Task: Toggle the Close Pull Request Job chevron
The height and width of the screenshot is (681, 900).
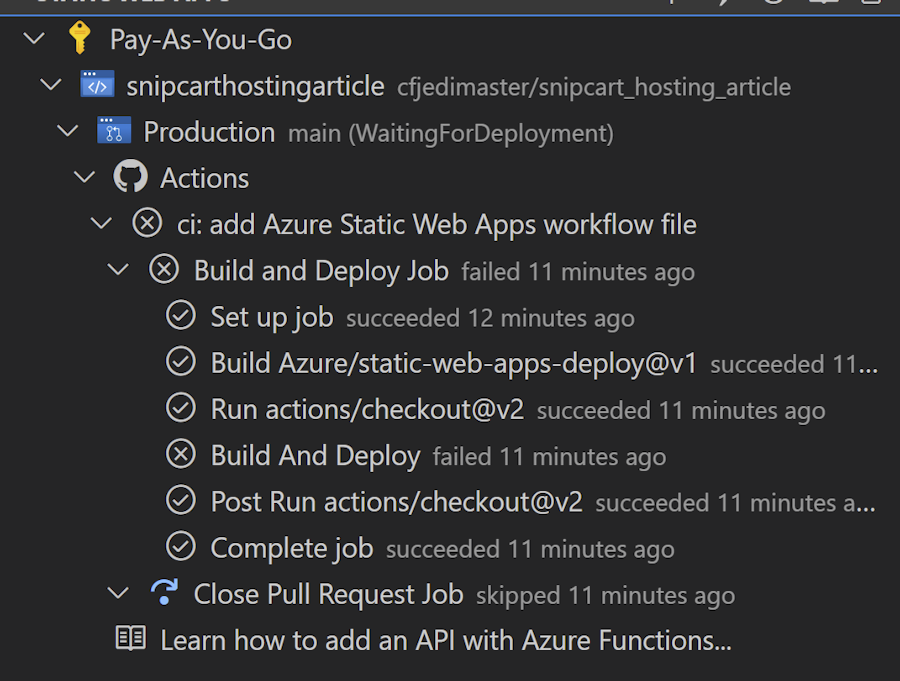Action: tap(118, 593)
